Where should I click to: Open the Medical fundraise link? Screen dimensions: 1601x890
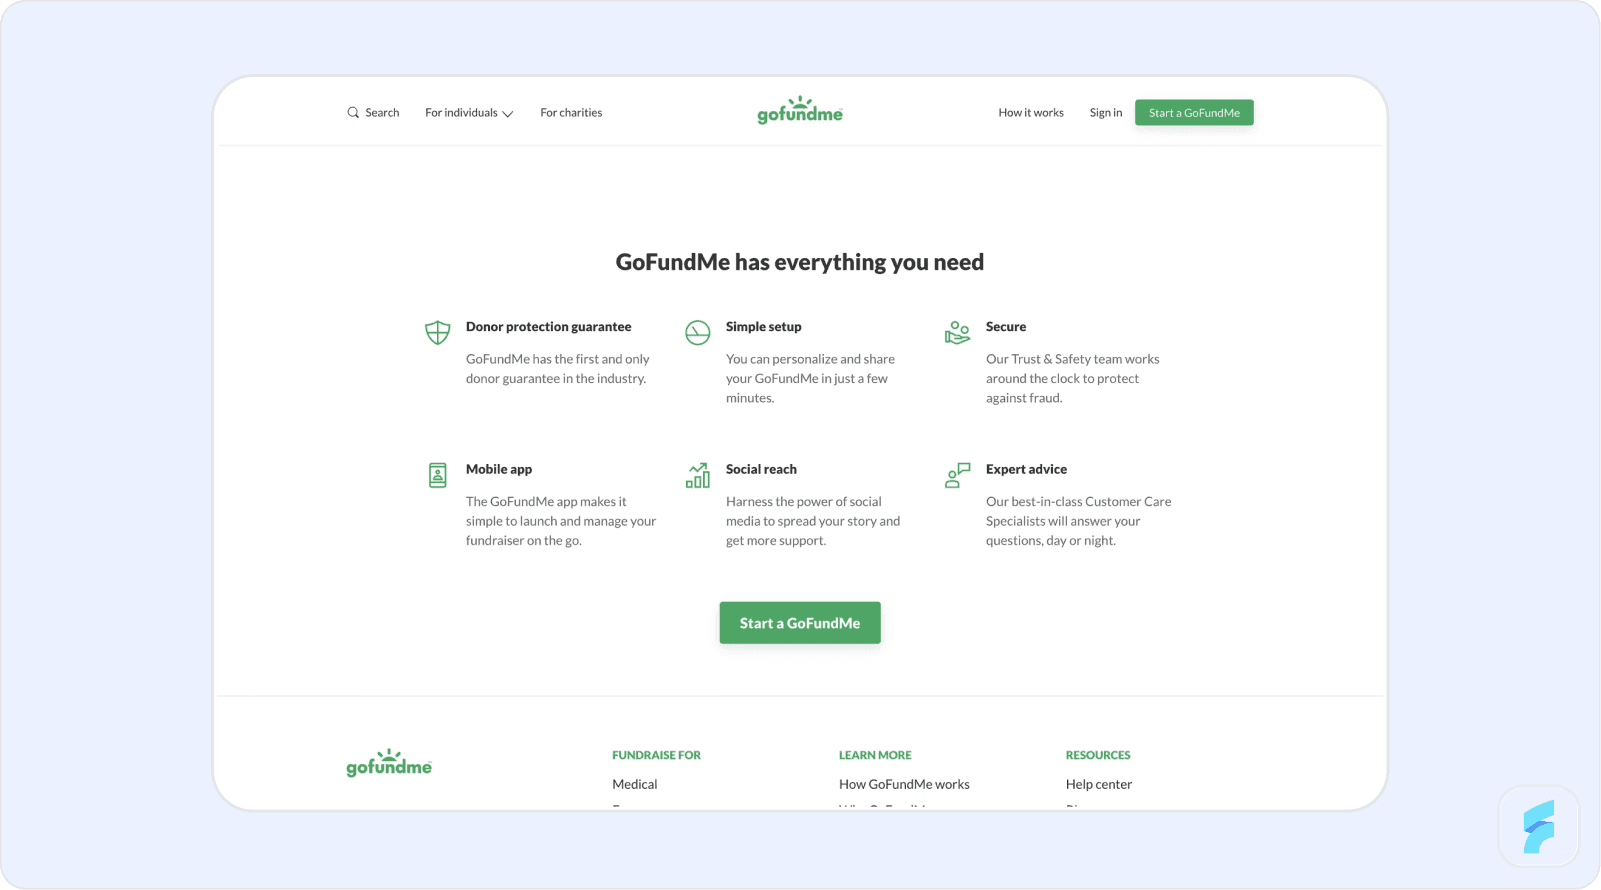coord(635,785)
